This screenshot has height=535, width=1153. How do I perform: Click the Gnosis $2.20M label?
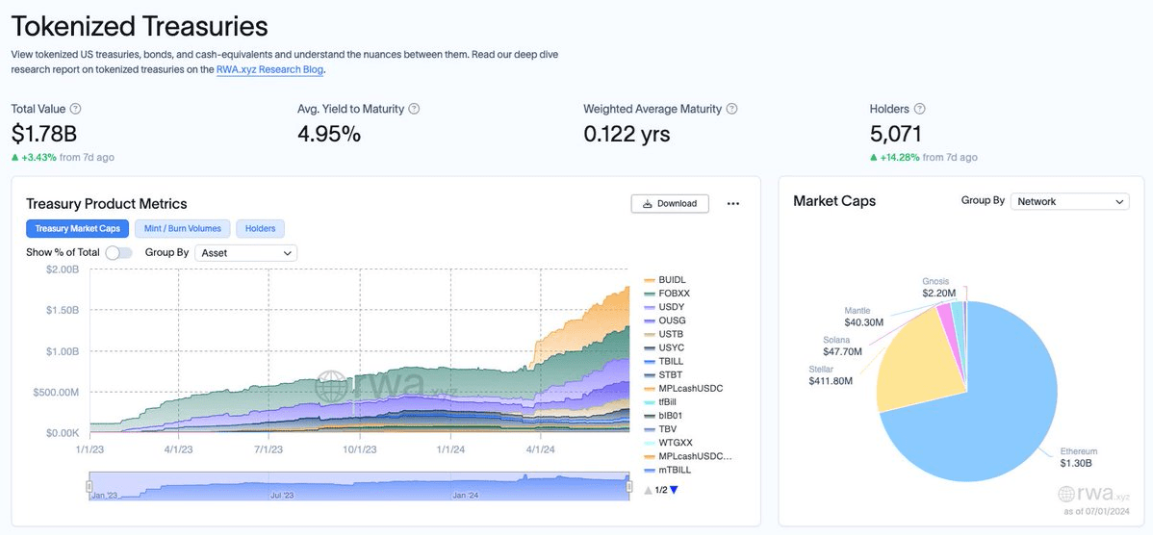click(939, 287)
